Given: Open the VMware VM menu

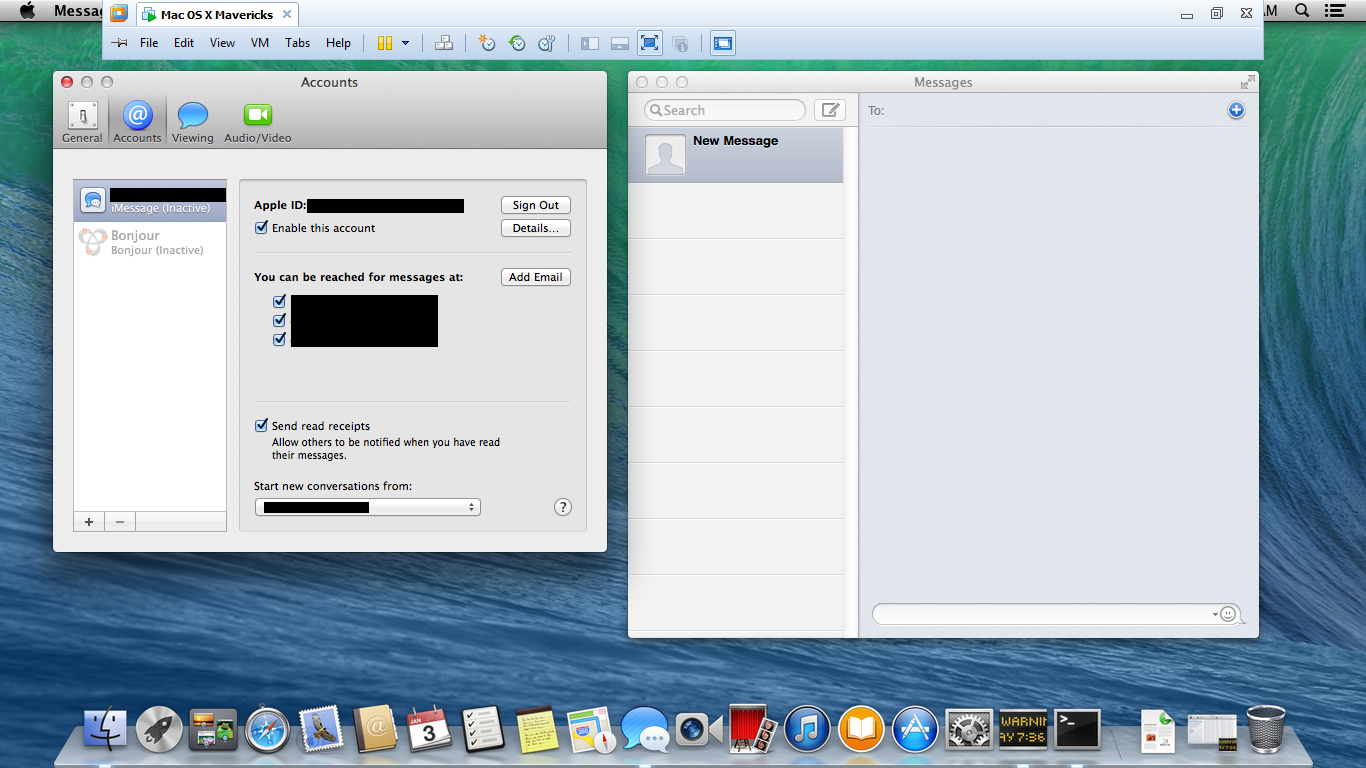Looking at the screenshot, I should 260,43.
